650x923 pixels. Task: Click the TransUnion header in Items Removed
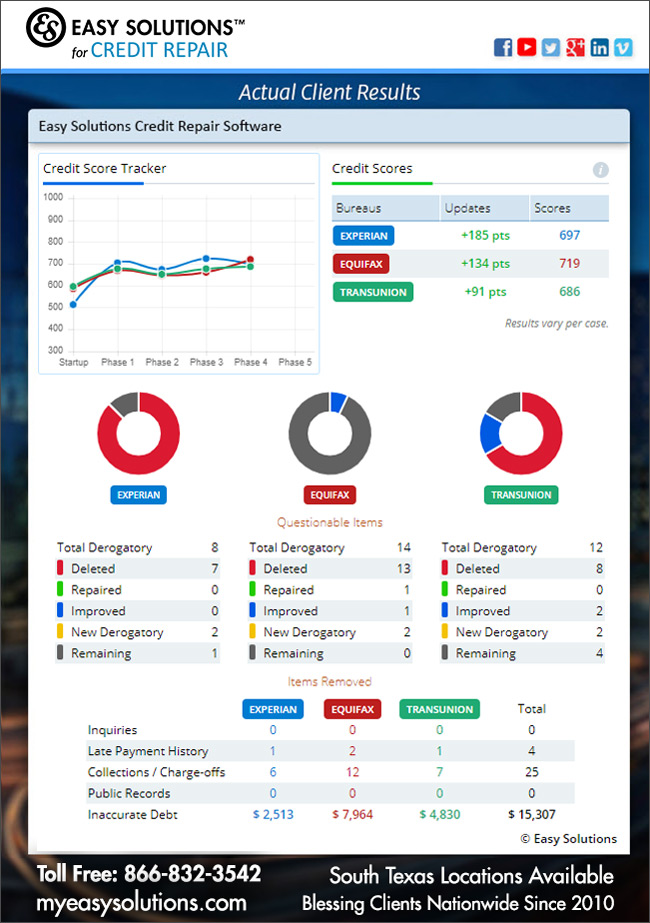coord(440,709)
